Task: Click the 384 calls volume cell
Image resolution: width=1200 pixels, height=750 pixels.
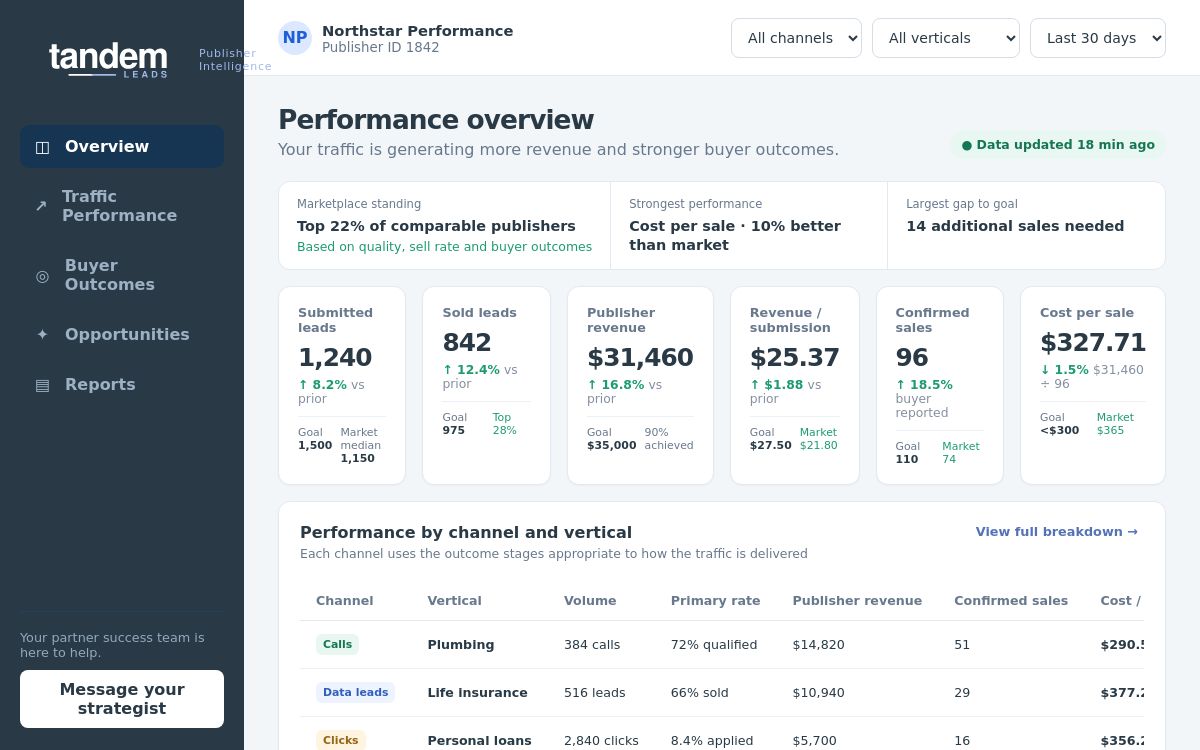Action: [592, 645]
